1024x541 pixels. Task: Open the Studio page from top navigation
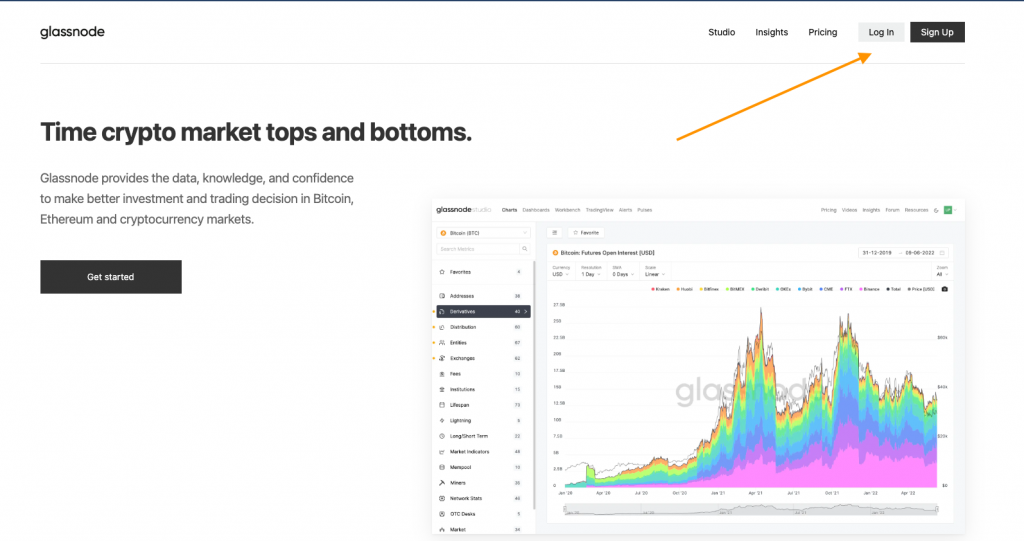click(722, 32)
